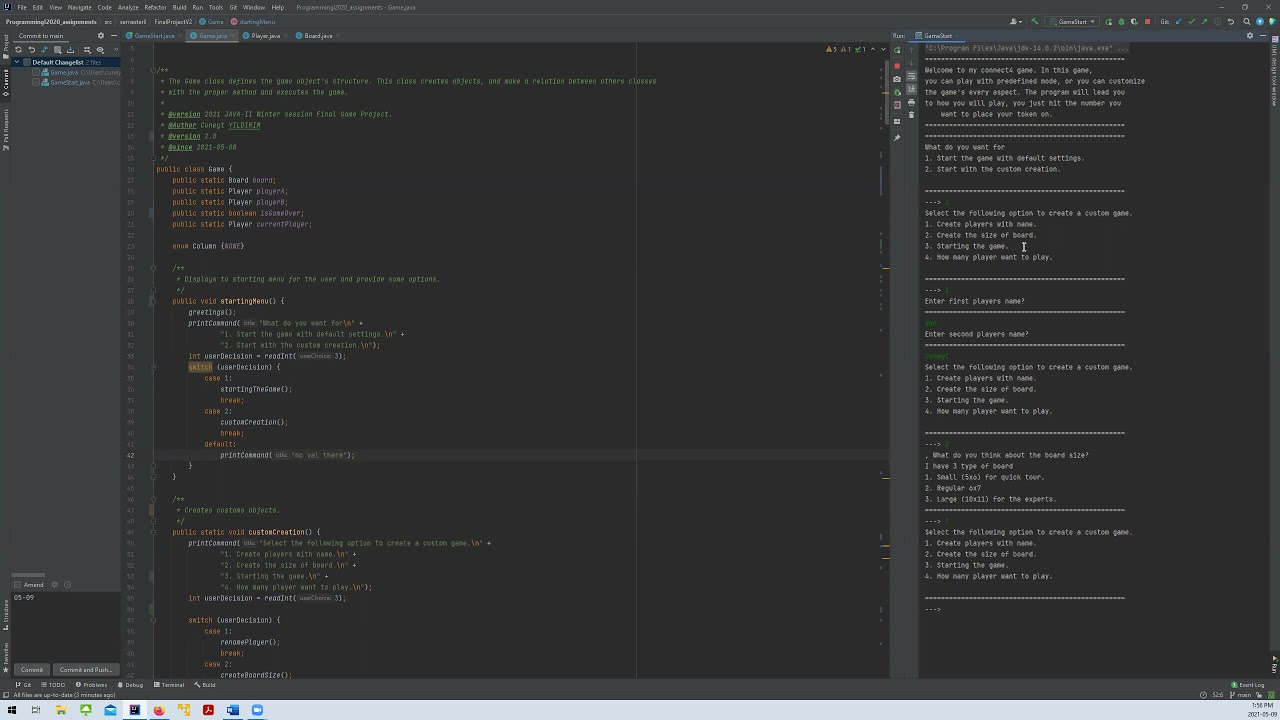Open the Refactor menu
This screenshot has width=1280, height=720.
point(155,7)
